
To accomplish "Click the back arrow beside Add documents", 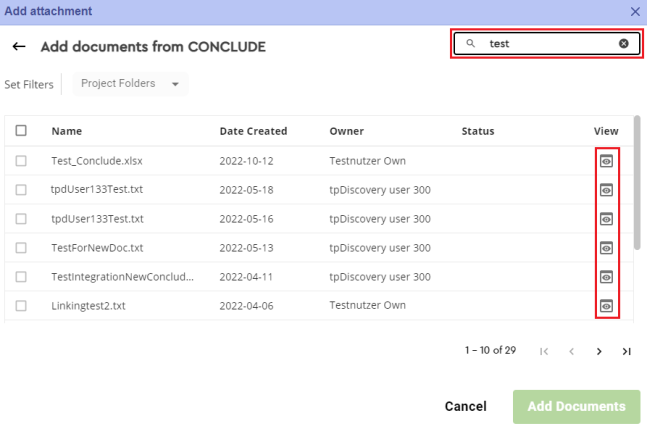I will (x=18, y=47).
